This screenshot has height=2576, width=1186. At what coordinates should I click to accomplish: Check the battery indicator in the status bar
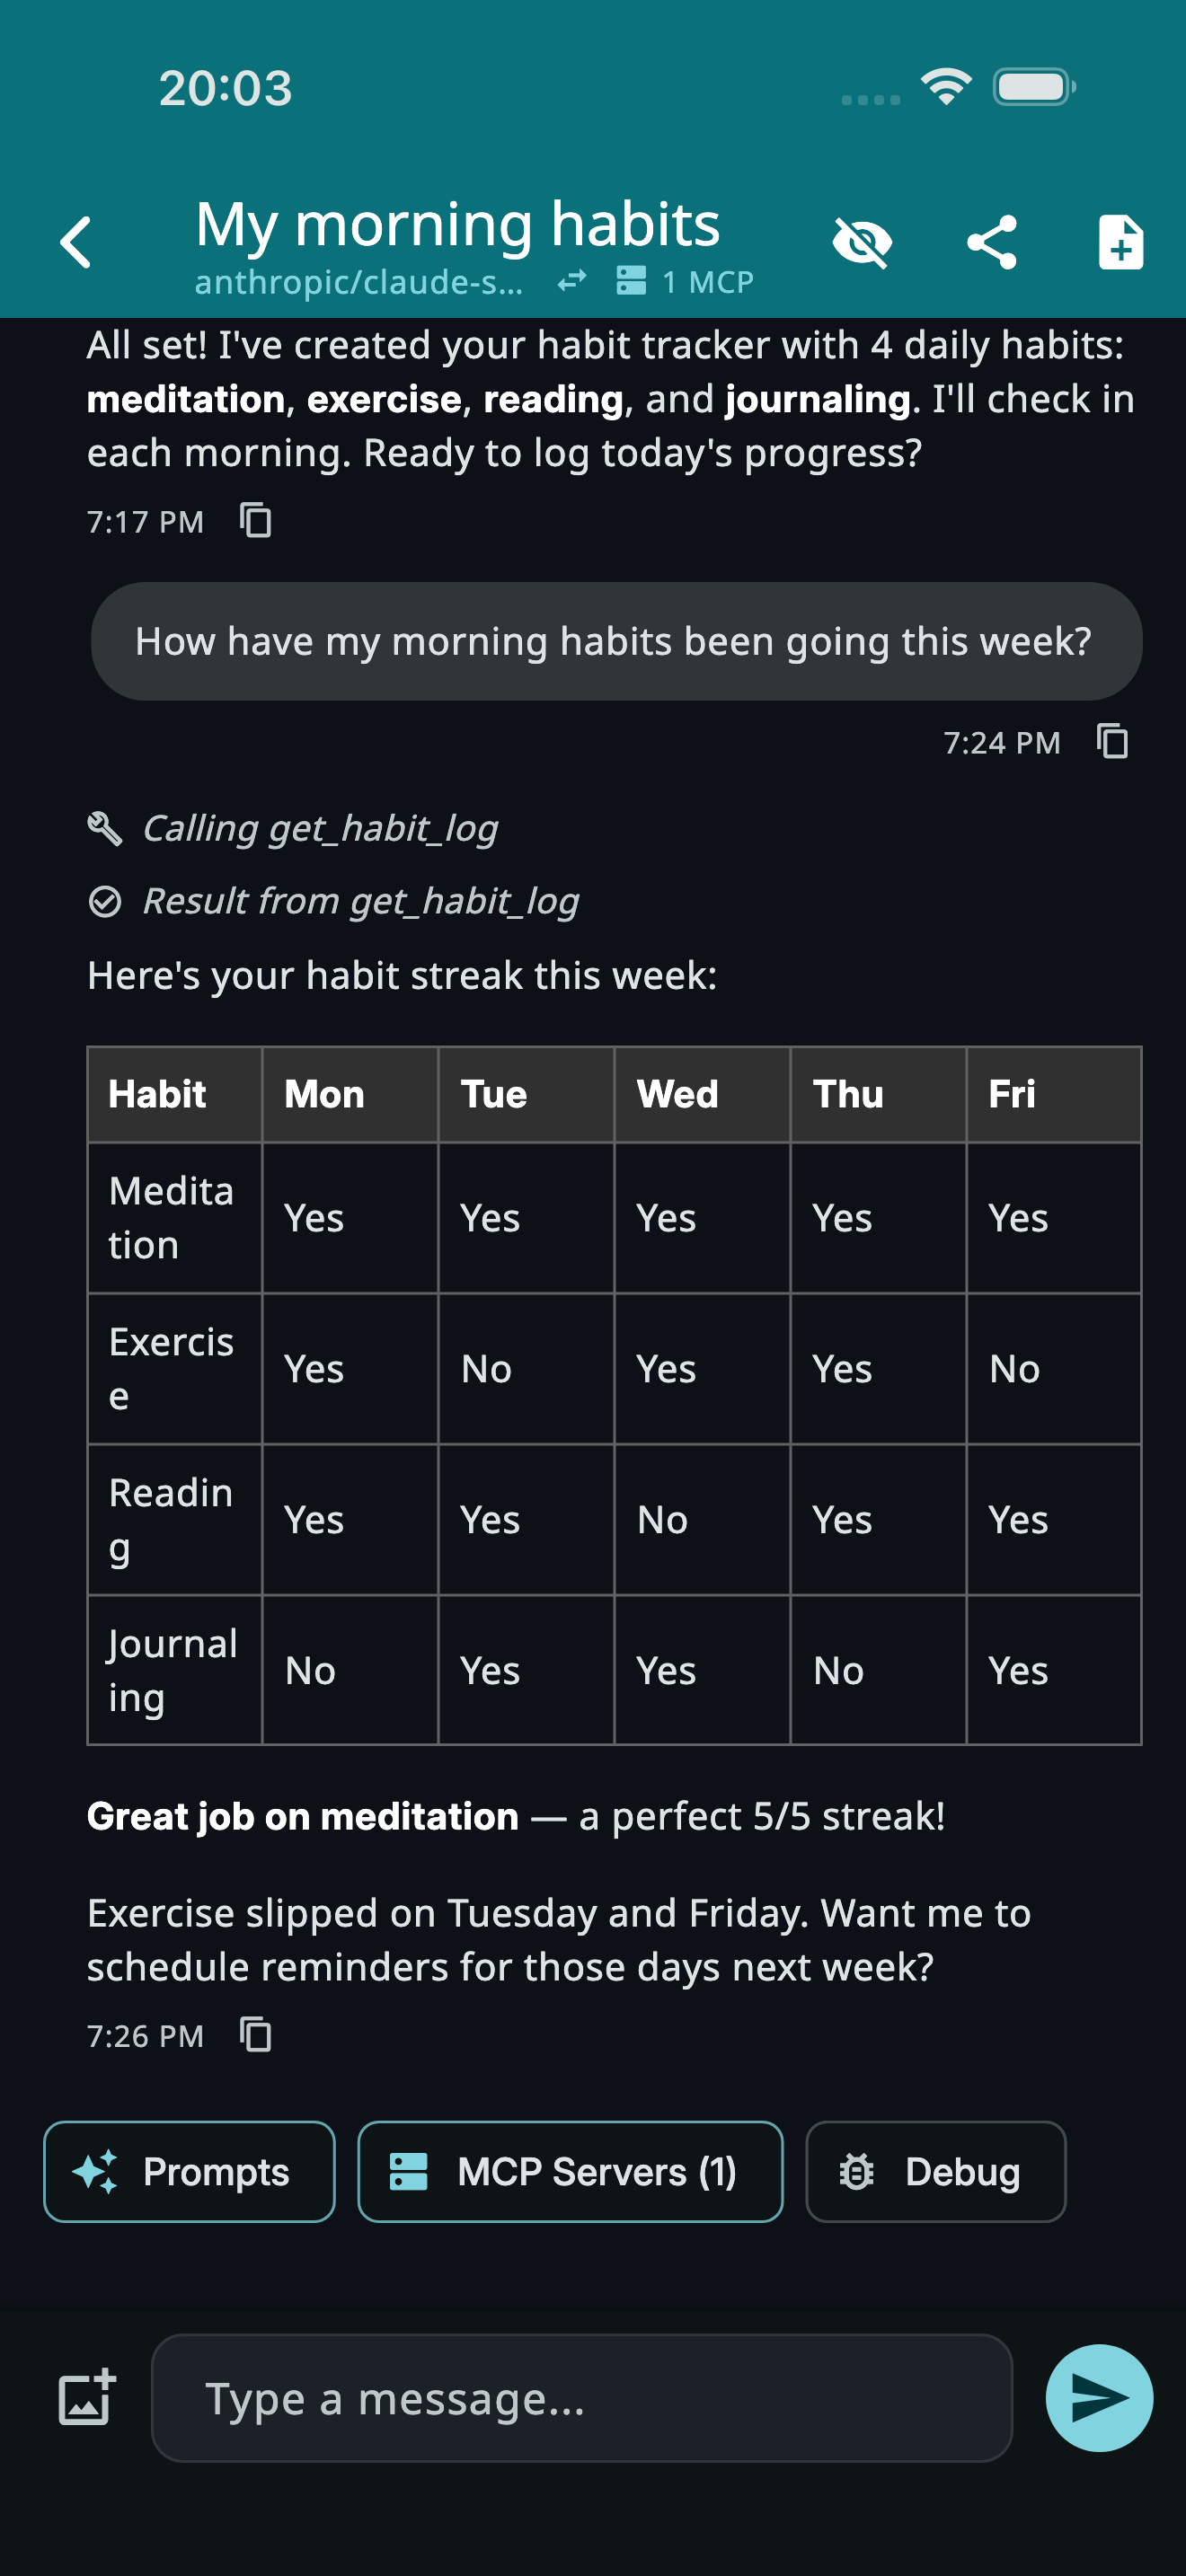point(1034,87)
